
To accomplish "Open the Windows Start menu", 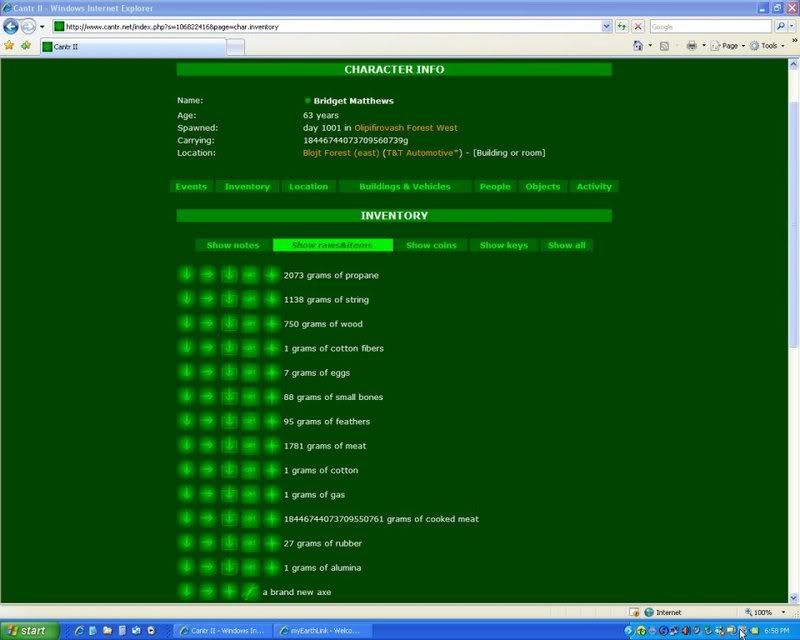I will (x=30, y=630).
